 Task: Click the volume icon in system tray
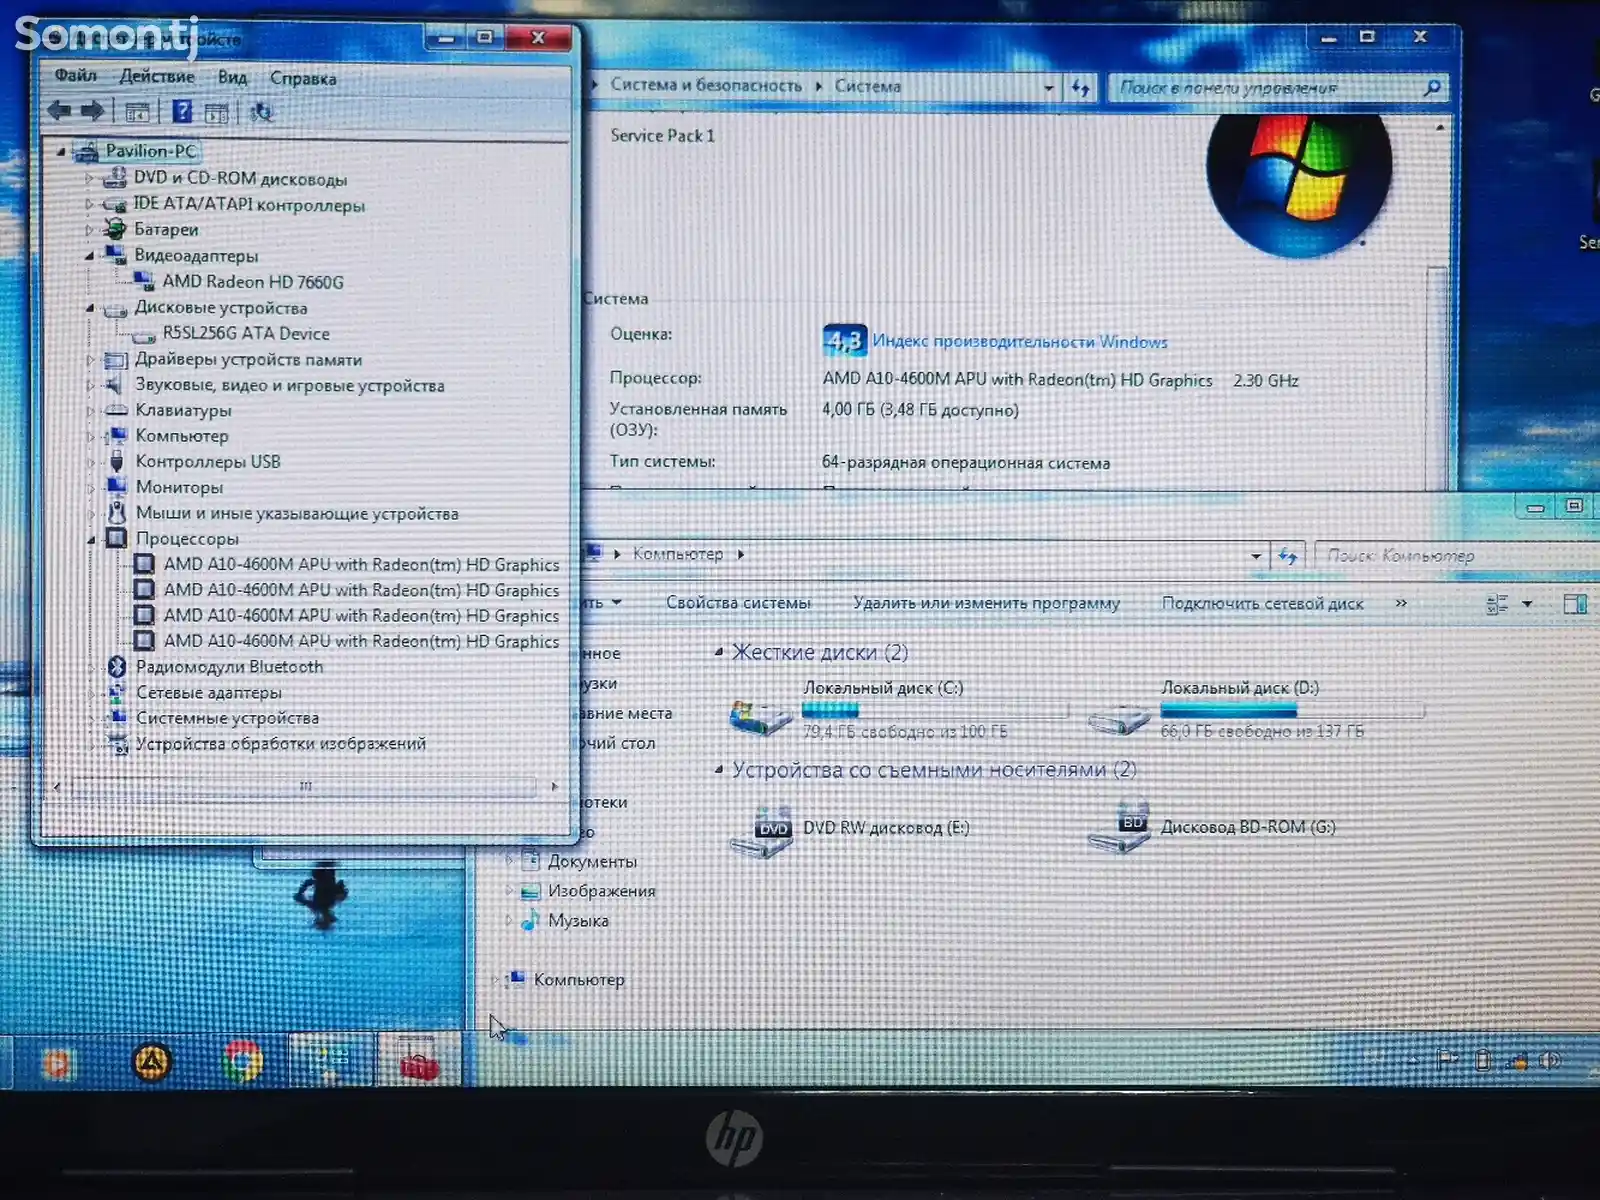[x=1551, y=1060]
